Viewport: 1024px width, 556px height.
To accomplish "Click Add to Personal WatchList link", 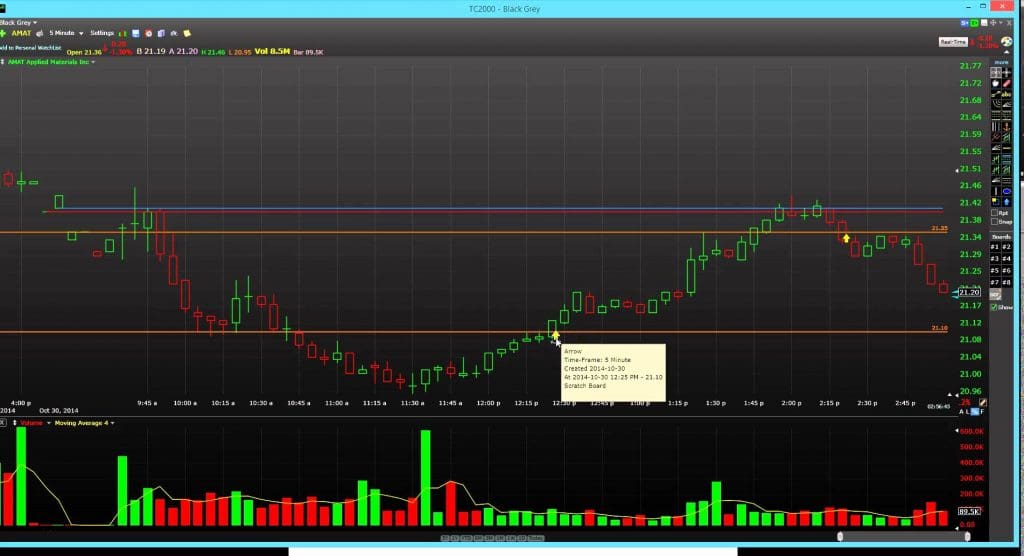I will 30,48.
